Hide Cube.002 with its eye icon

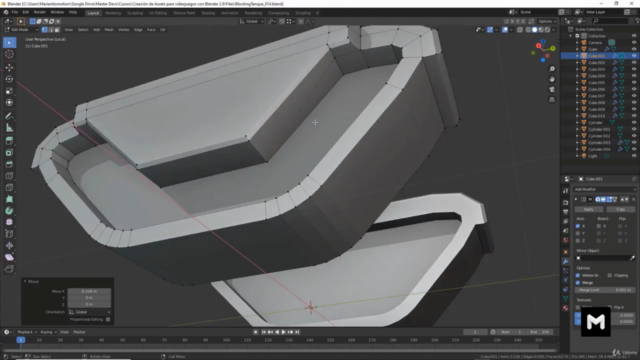coord(634,62)
